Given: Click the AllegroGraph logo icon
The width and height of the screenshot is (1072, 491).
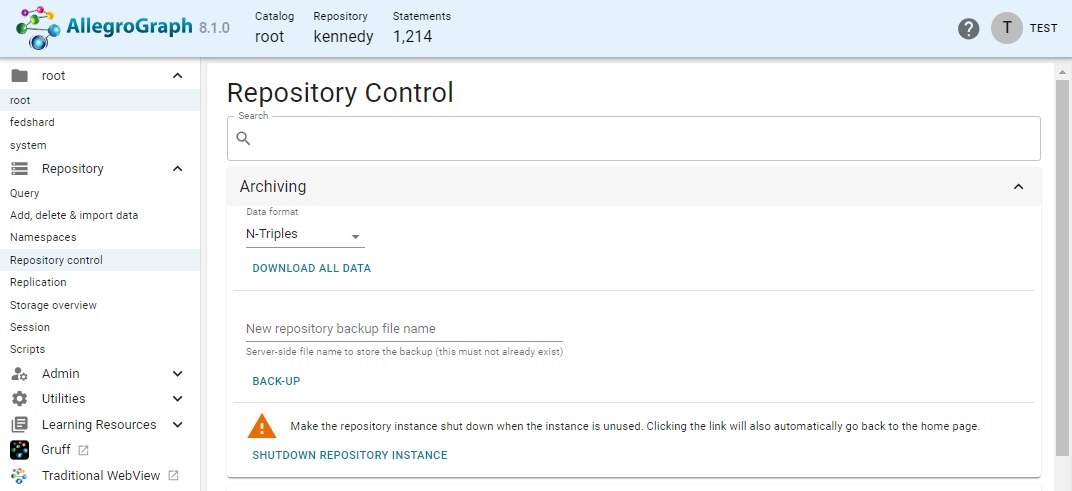Looking at the screenshot, I should pyautogui.click(x=38, y=28).
